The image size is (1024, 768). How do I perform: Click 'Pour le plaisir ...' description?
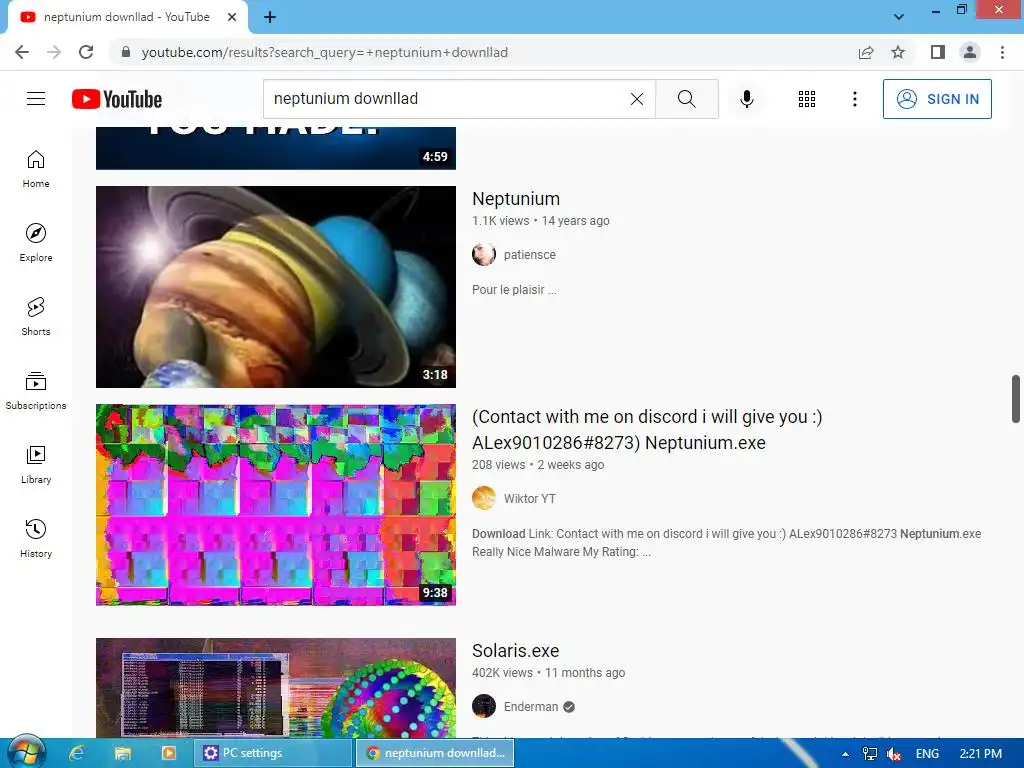(x=514, y=289)
